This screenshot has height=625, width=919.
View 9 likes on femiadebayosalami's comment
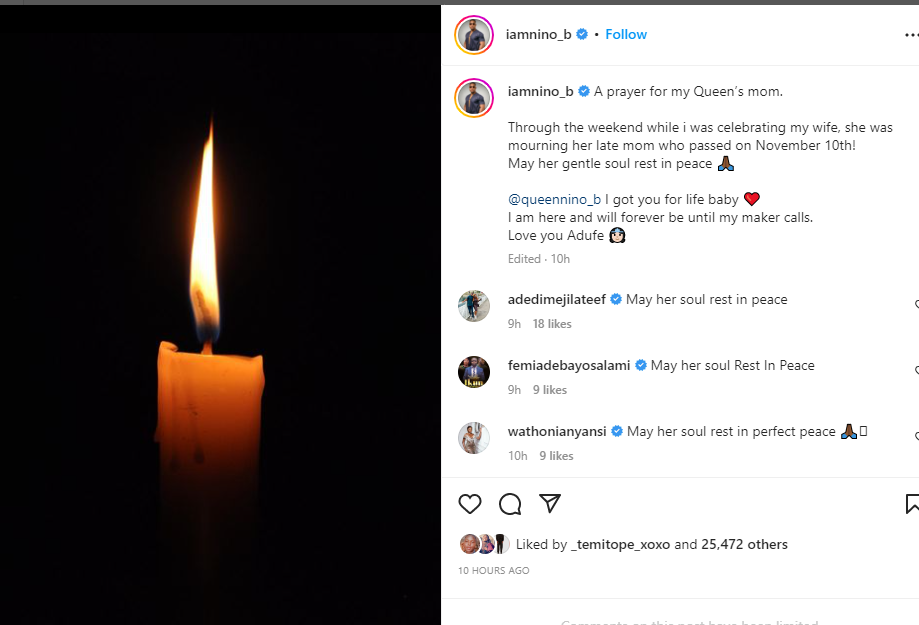(x=549, y=390)
